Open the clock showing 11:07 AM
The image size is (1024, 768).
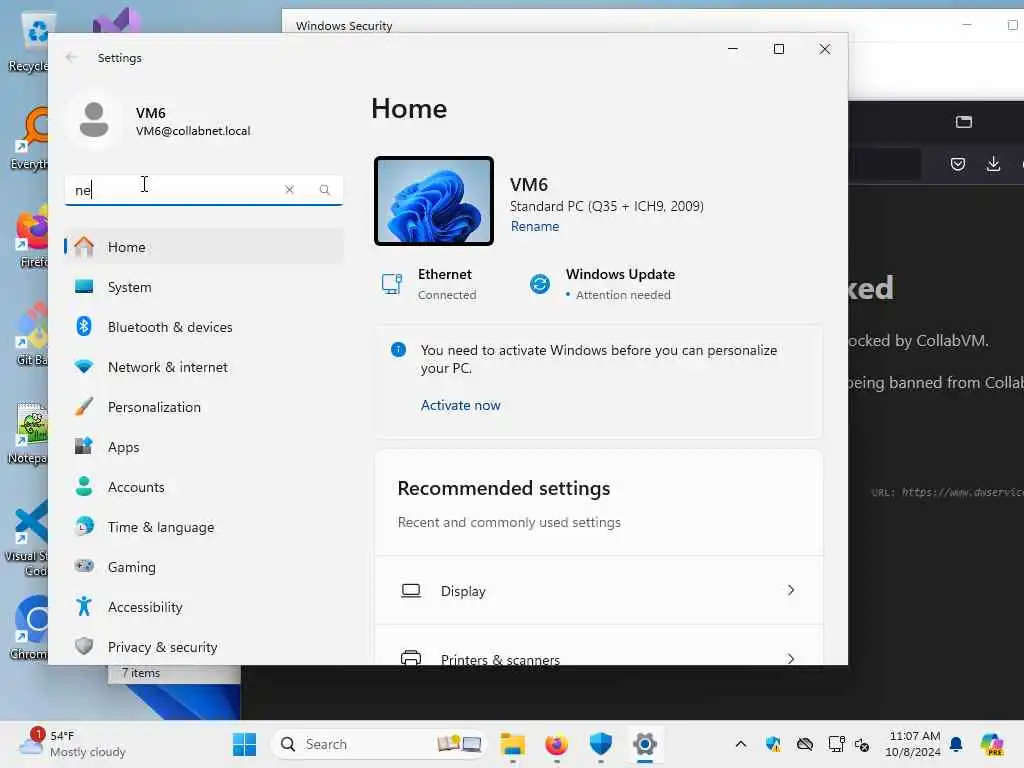pos(913,744)
